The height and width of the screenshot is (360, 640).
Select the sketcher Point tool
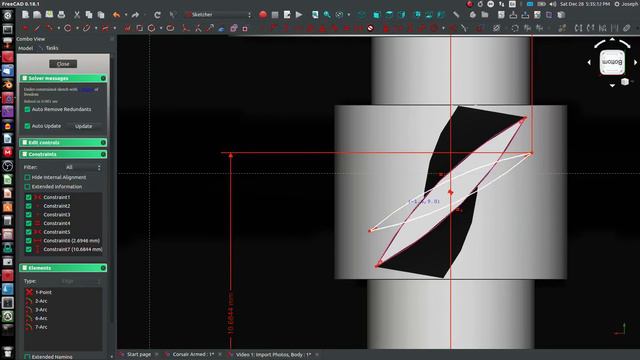point(25,28)
